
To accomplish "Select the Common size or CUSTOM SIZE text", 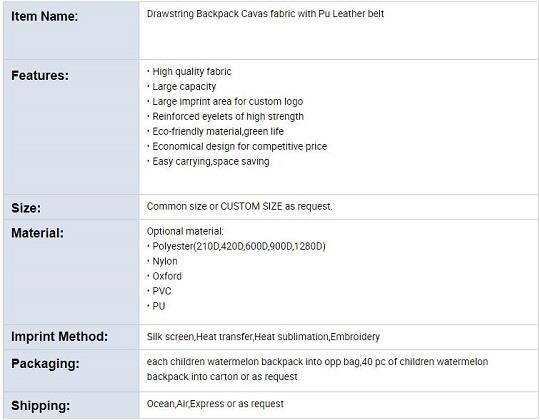I will [240, 207].
